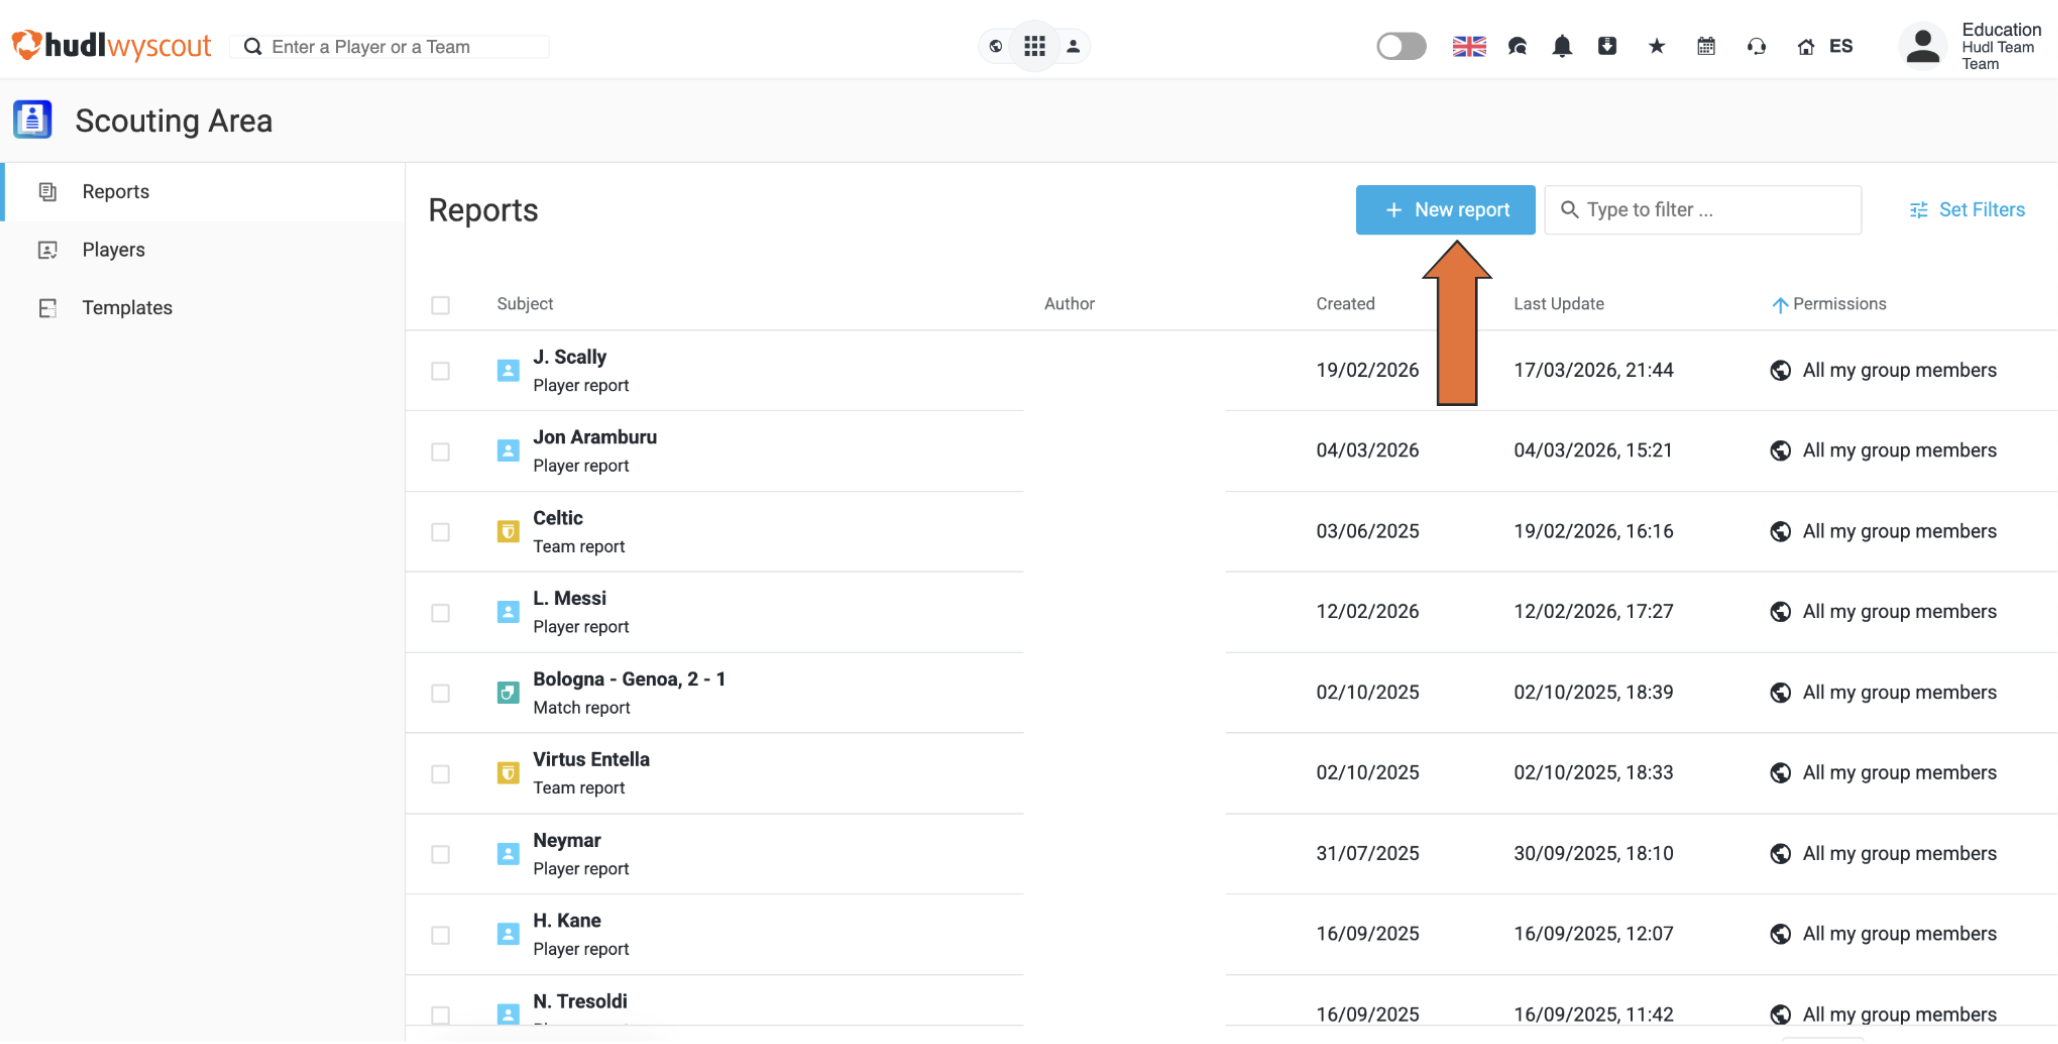
Task: Click the team icon next to Celtic
Action: (508, 531)
